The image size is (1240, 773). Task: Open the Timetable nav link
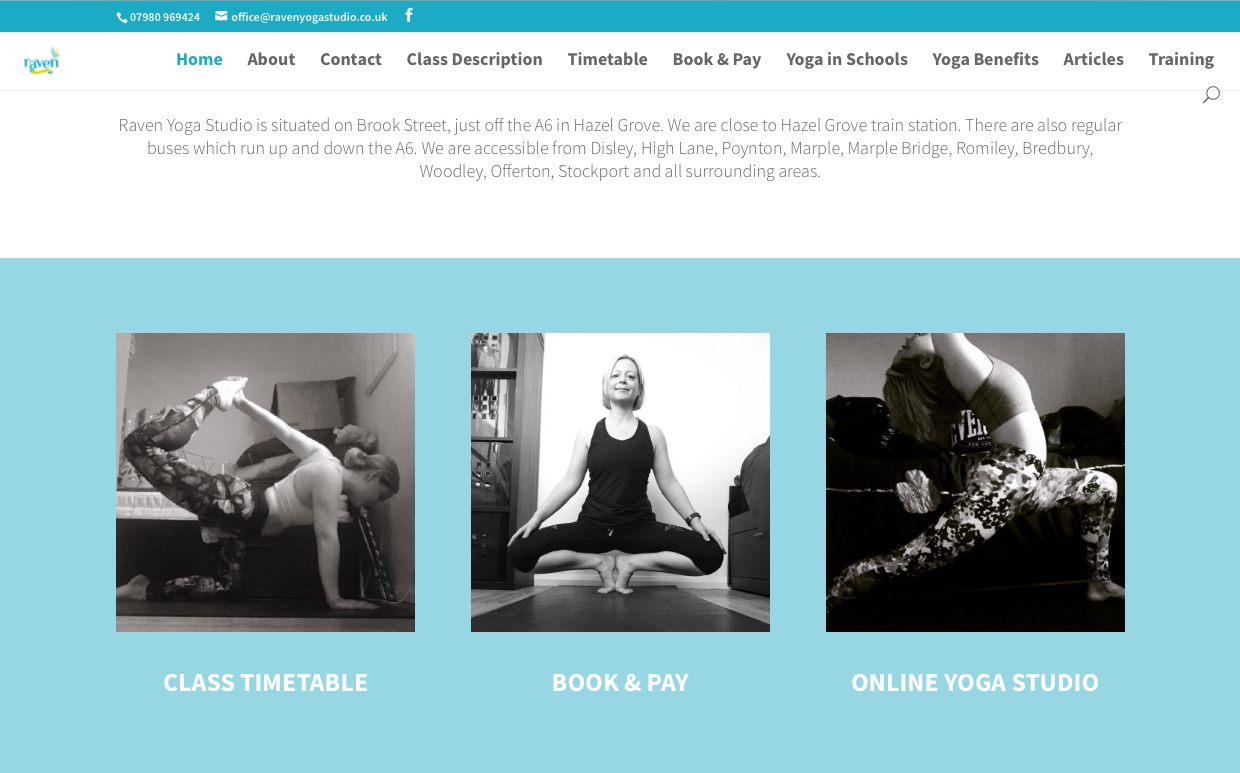pyautogui.click(x=608, y=59)
